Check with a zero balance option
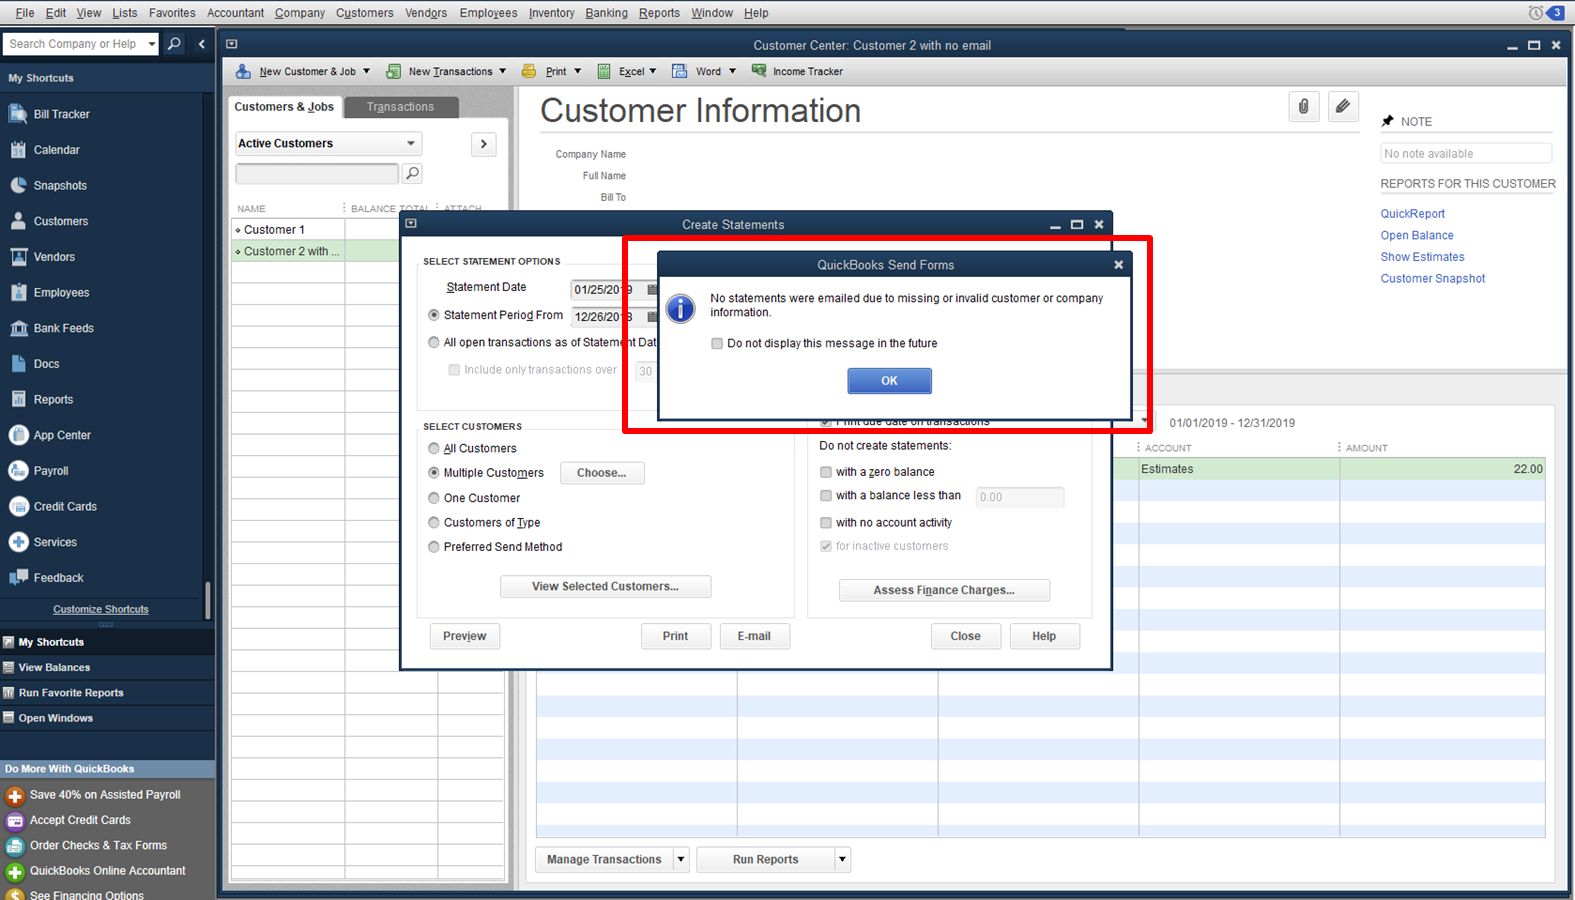 (x=826, y=472)
